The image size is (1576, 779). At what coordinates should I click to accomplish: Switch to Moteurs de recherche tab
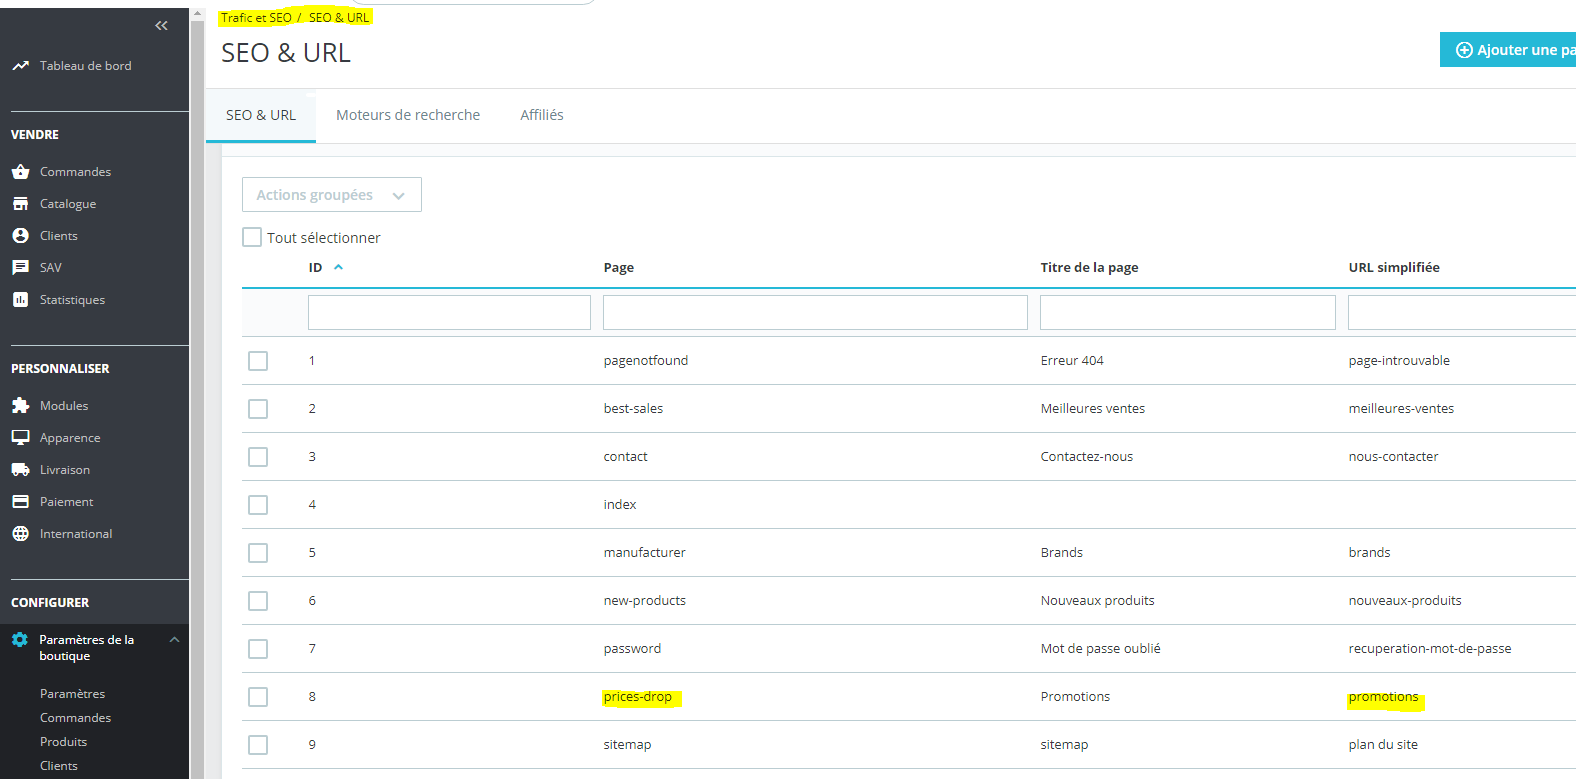408,115
